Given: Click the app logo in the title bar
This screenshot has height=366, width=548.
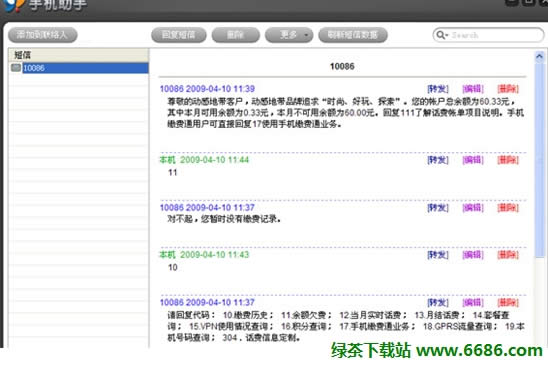Looking at the screenshot, I should (x=14, y=5).
